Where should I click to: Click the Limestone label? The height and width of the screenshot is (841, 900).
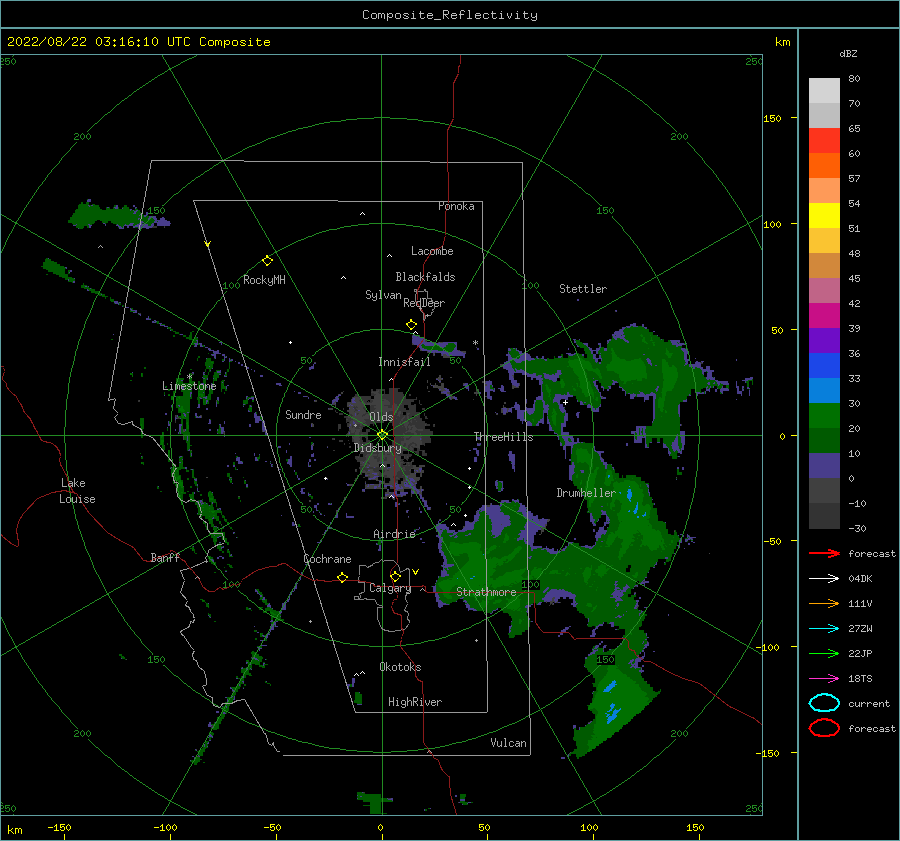click(189, 386)
